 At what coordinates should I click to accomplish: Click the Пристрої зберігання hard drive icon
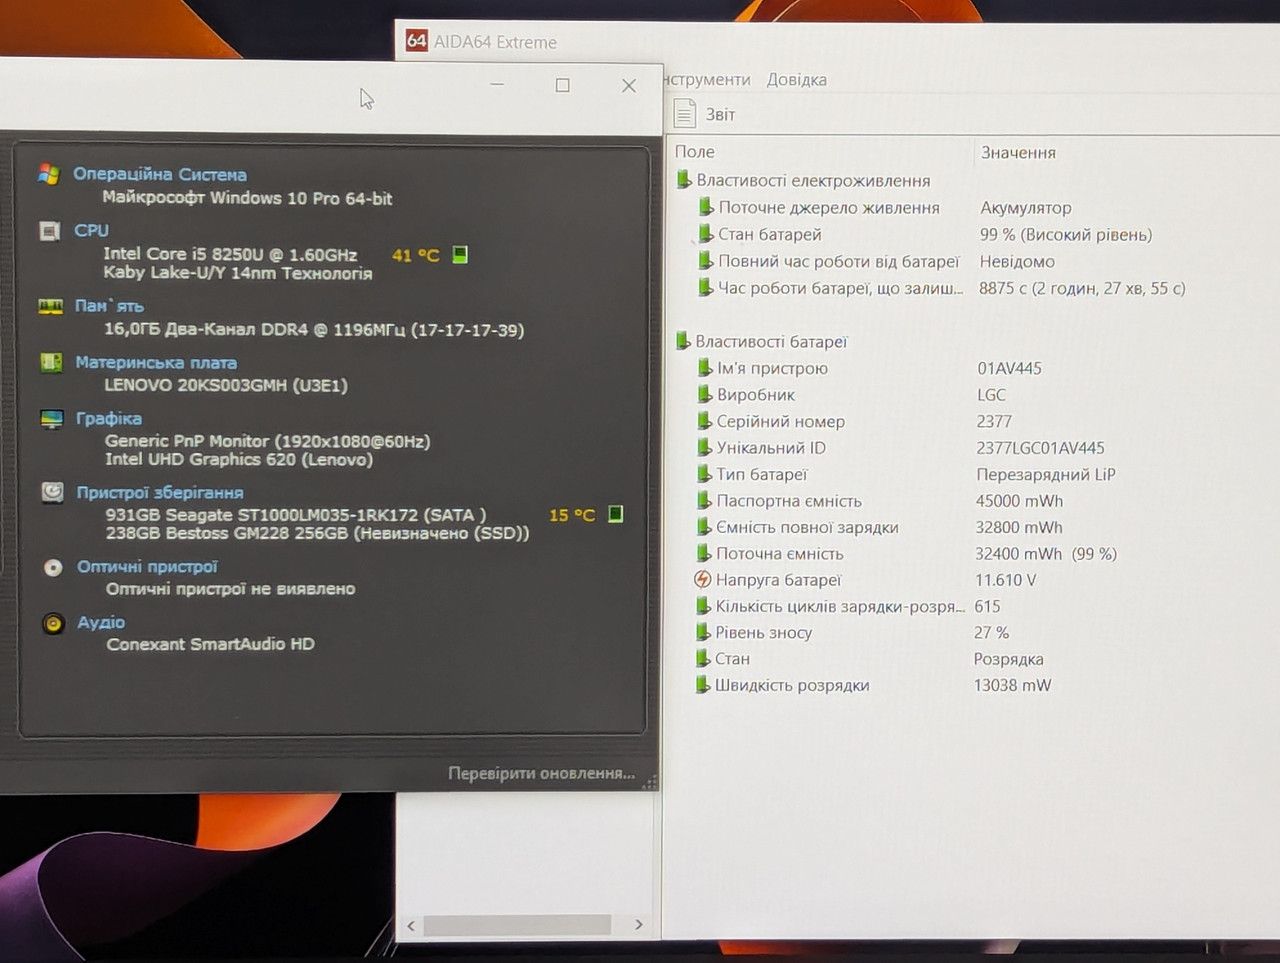(x=52, y=492)
